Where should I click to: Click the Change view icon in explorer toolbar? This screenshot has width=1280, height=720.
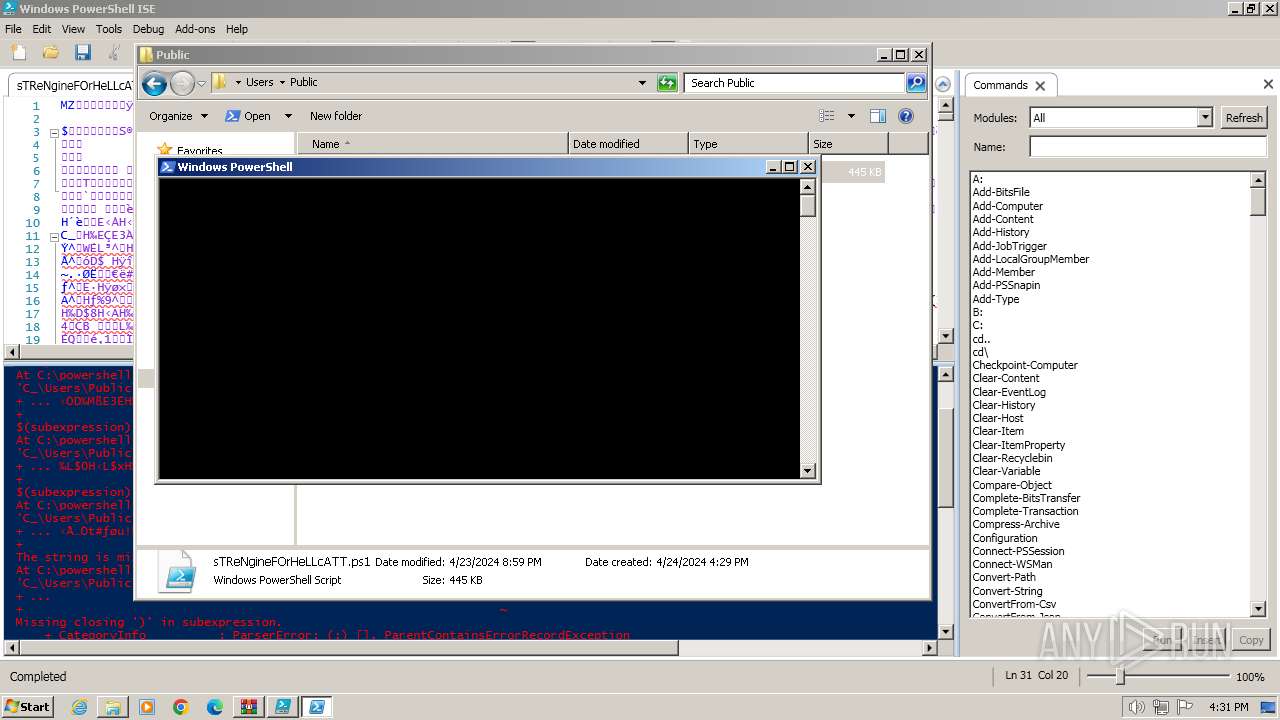pos(827,116)
